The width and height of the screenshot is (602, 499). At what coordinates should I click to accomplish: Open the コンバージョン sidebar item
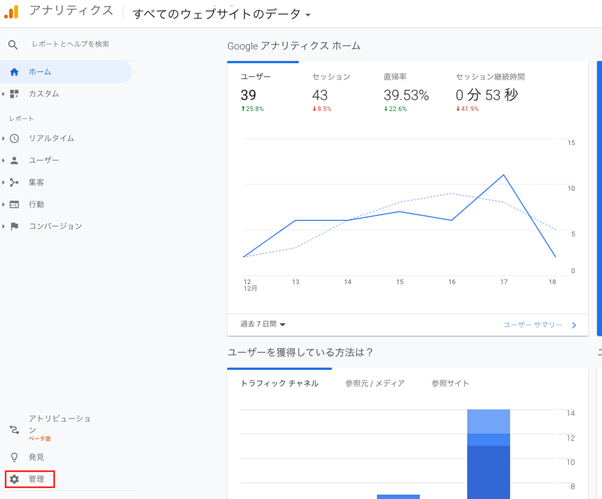click(x=56, y=226)
